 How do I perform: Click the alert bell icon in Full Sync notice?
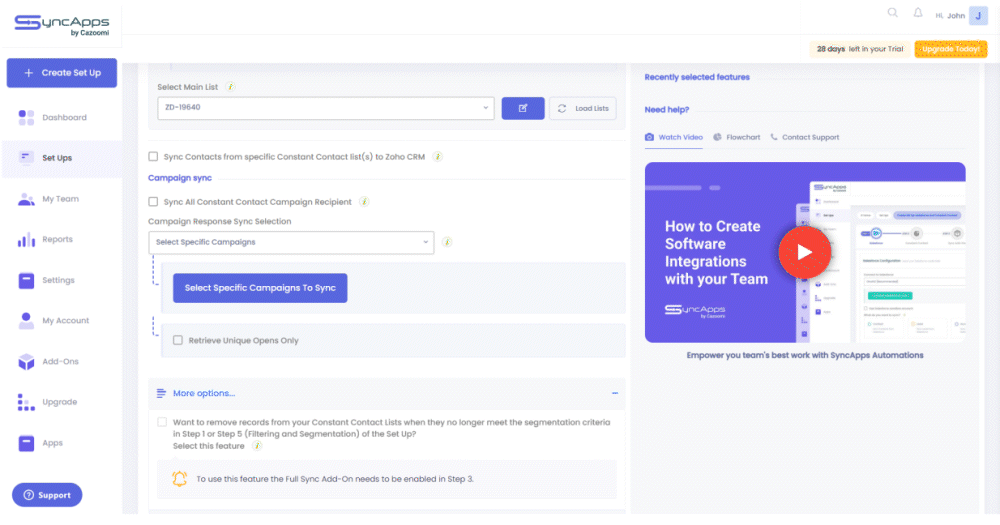tap(180, 478)
